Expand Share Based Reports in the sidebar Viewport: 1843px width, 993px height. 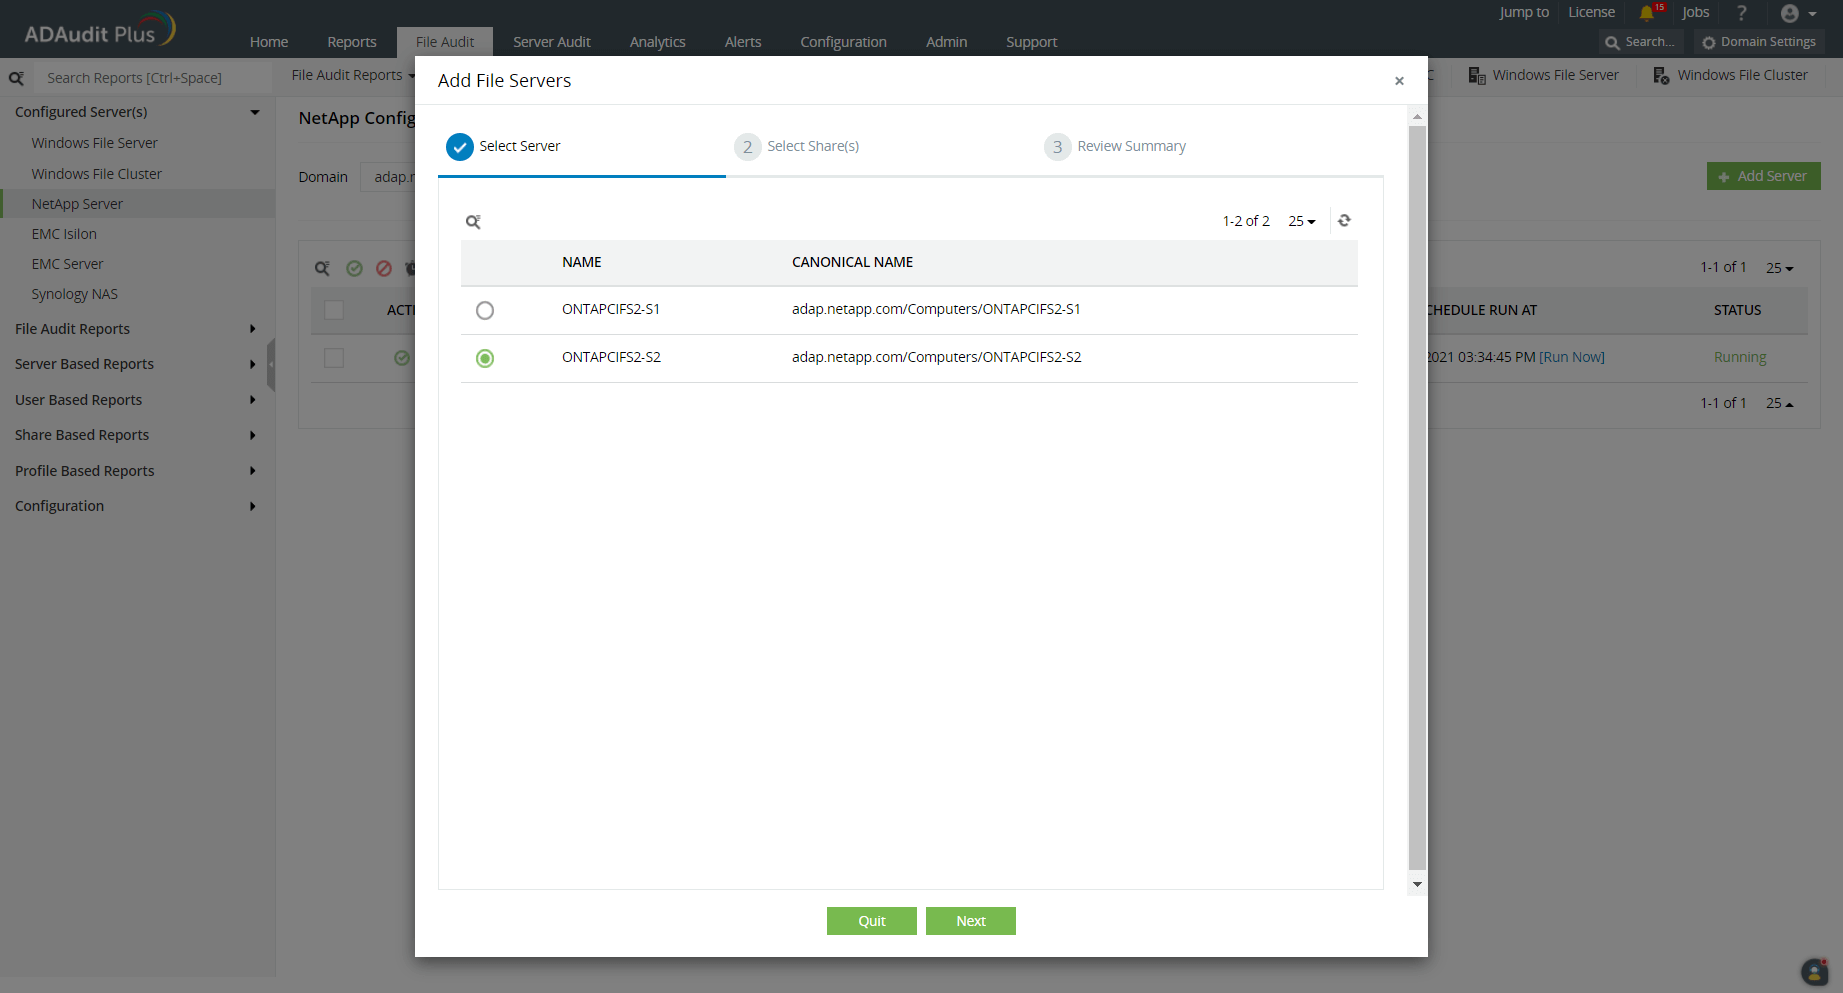pyautogui.click(x=253, y=435)
